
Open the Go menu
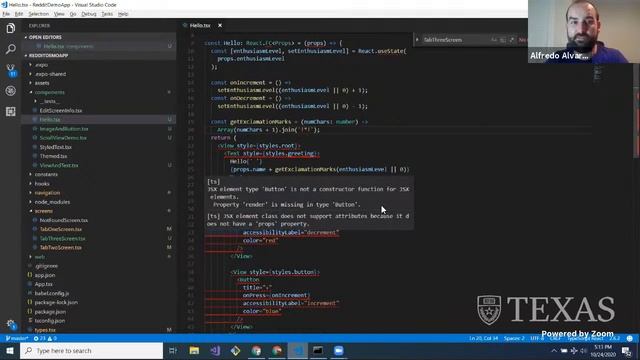(x=73, y=14)
